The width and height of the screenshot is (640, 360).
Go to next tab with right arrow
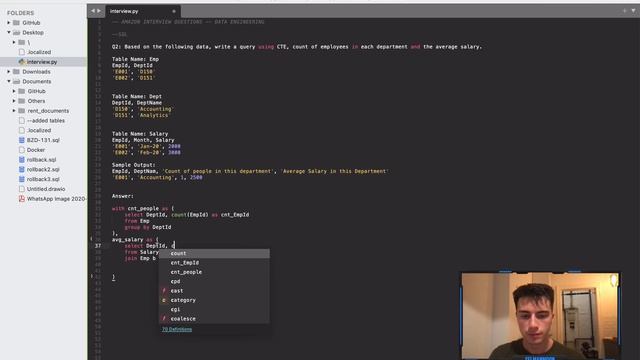tap(99, 11)
